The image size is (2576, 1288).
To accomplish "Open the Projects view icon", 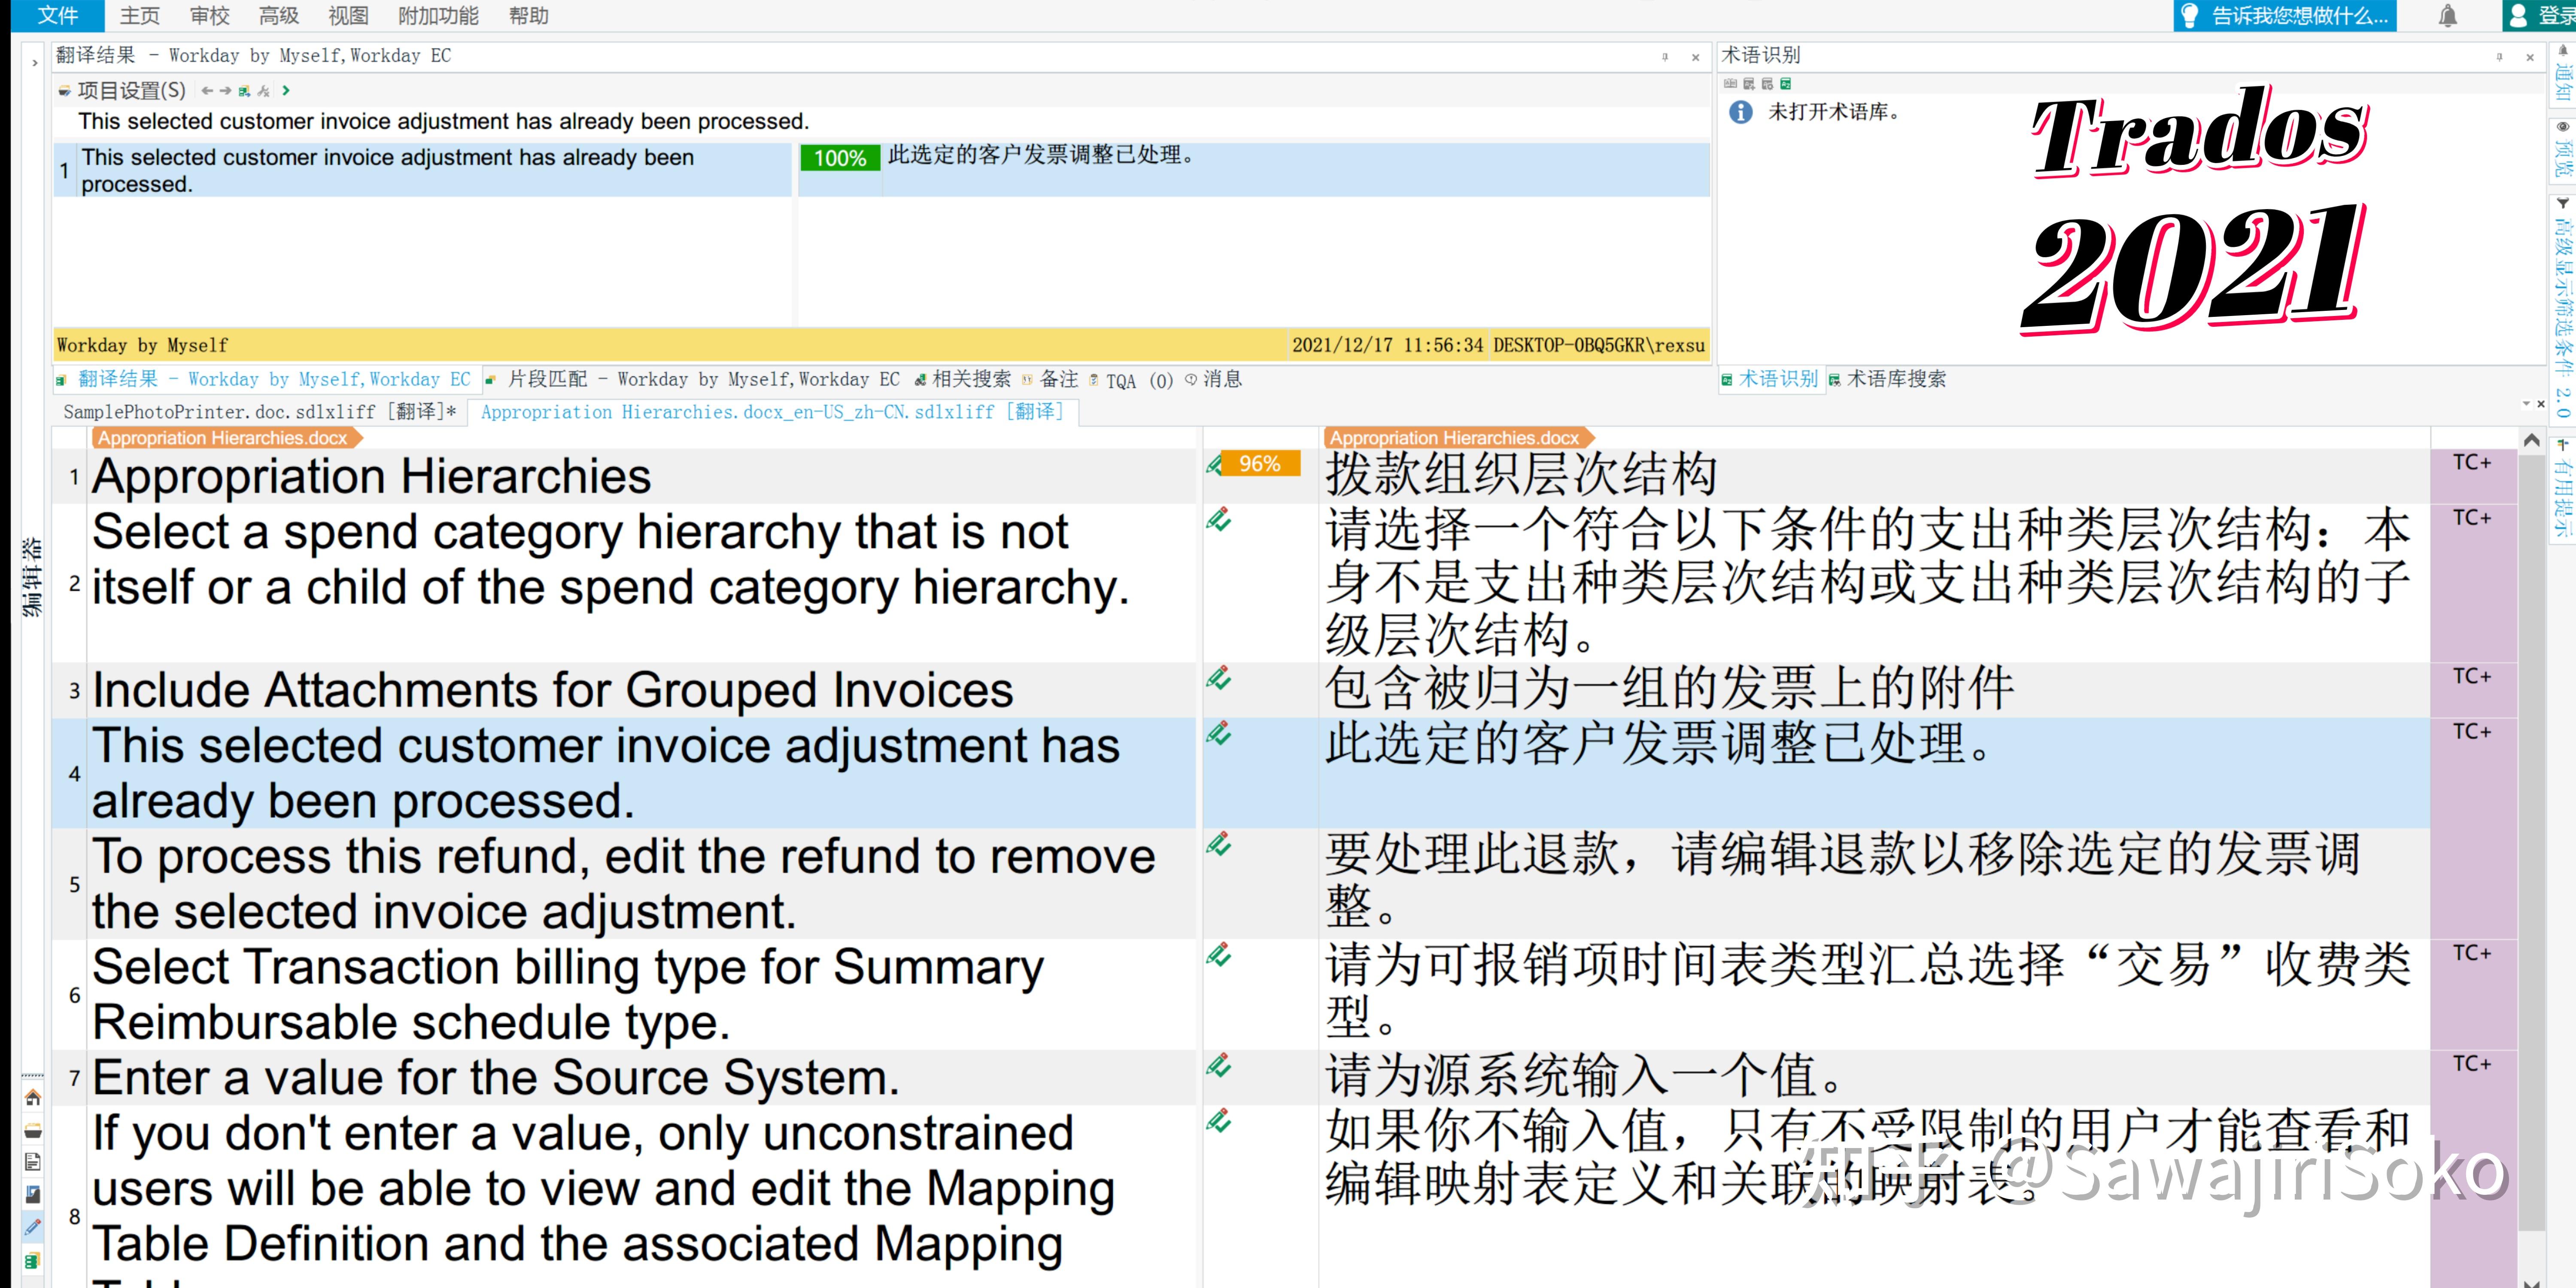I will 32,1130.
